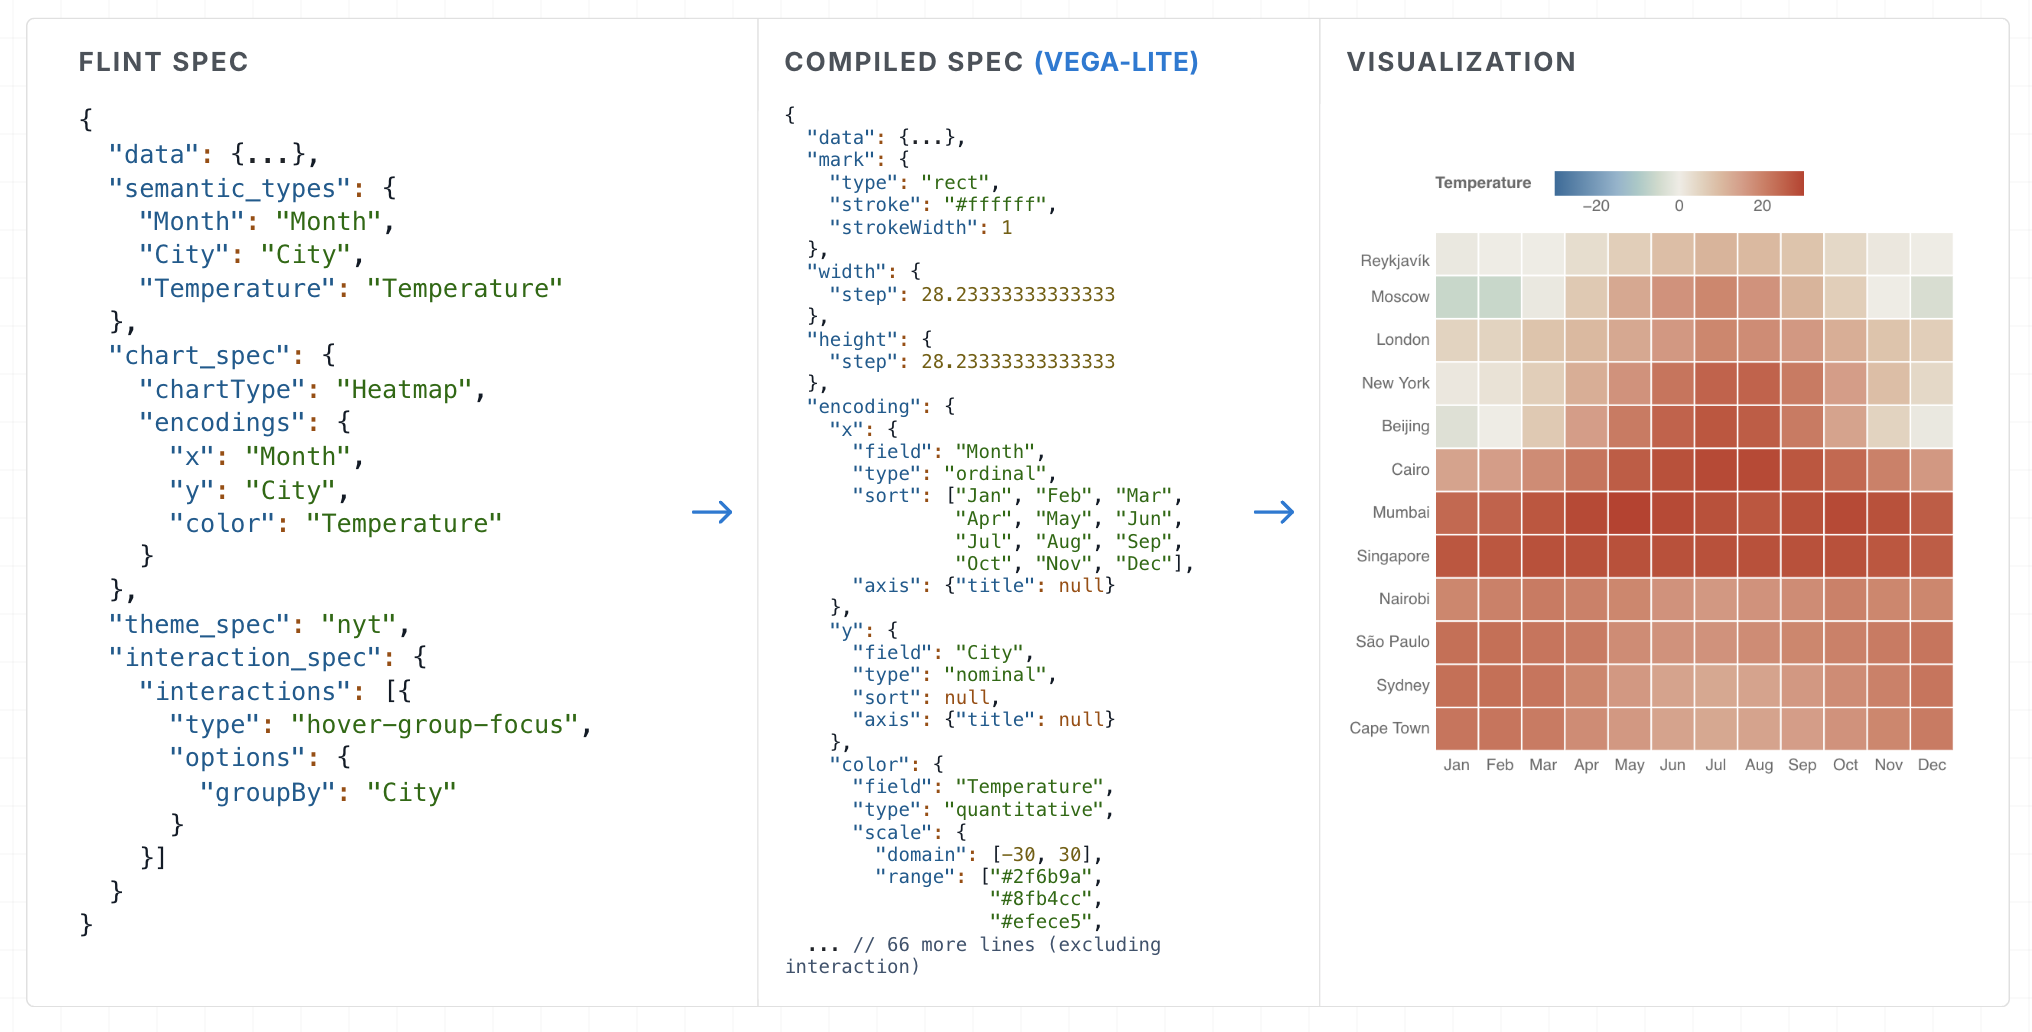Click the FLINT SPEC heading
The height and width of the screenshot is (1032, 2032).
pos(163,62)
